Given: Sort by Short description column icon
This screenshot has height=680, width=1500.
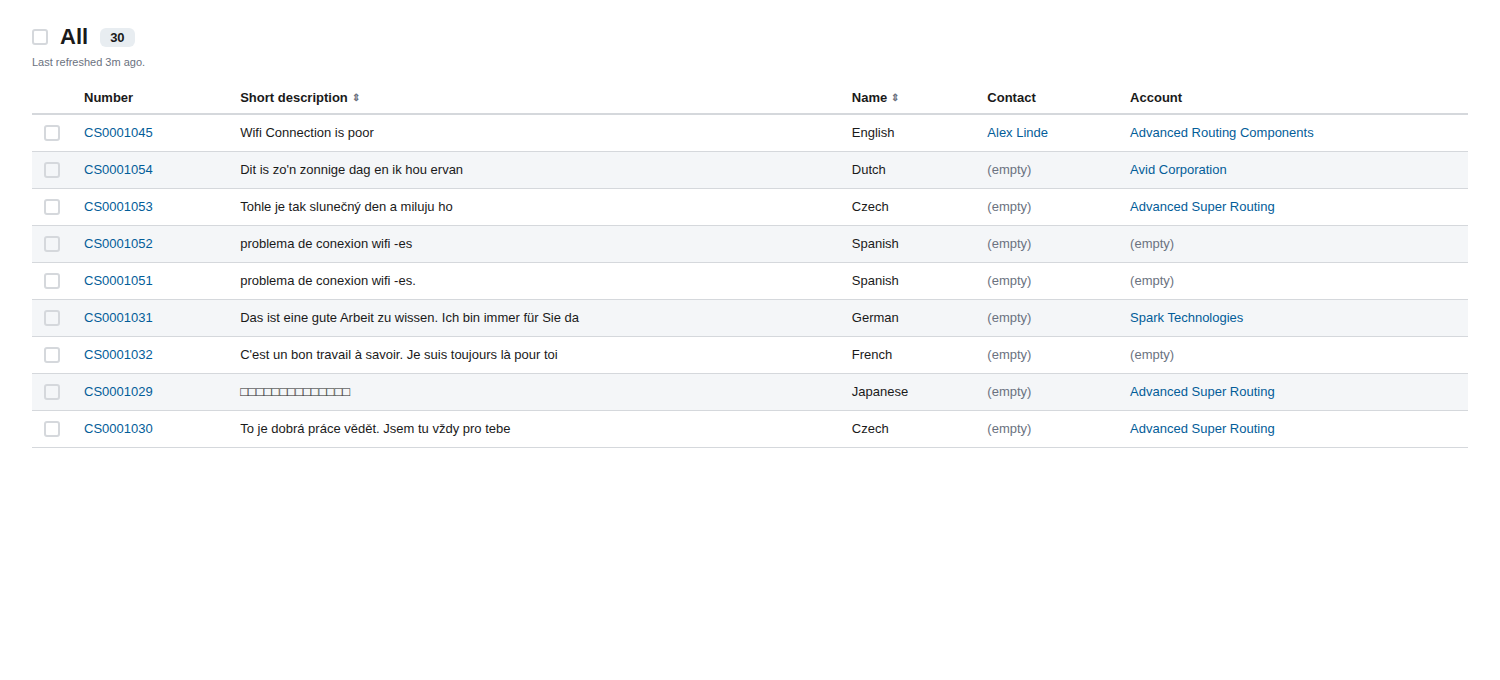Looking at the screenshot, I should (356, 98).
